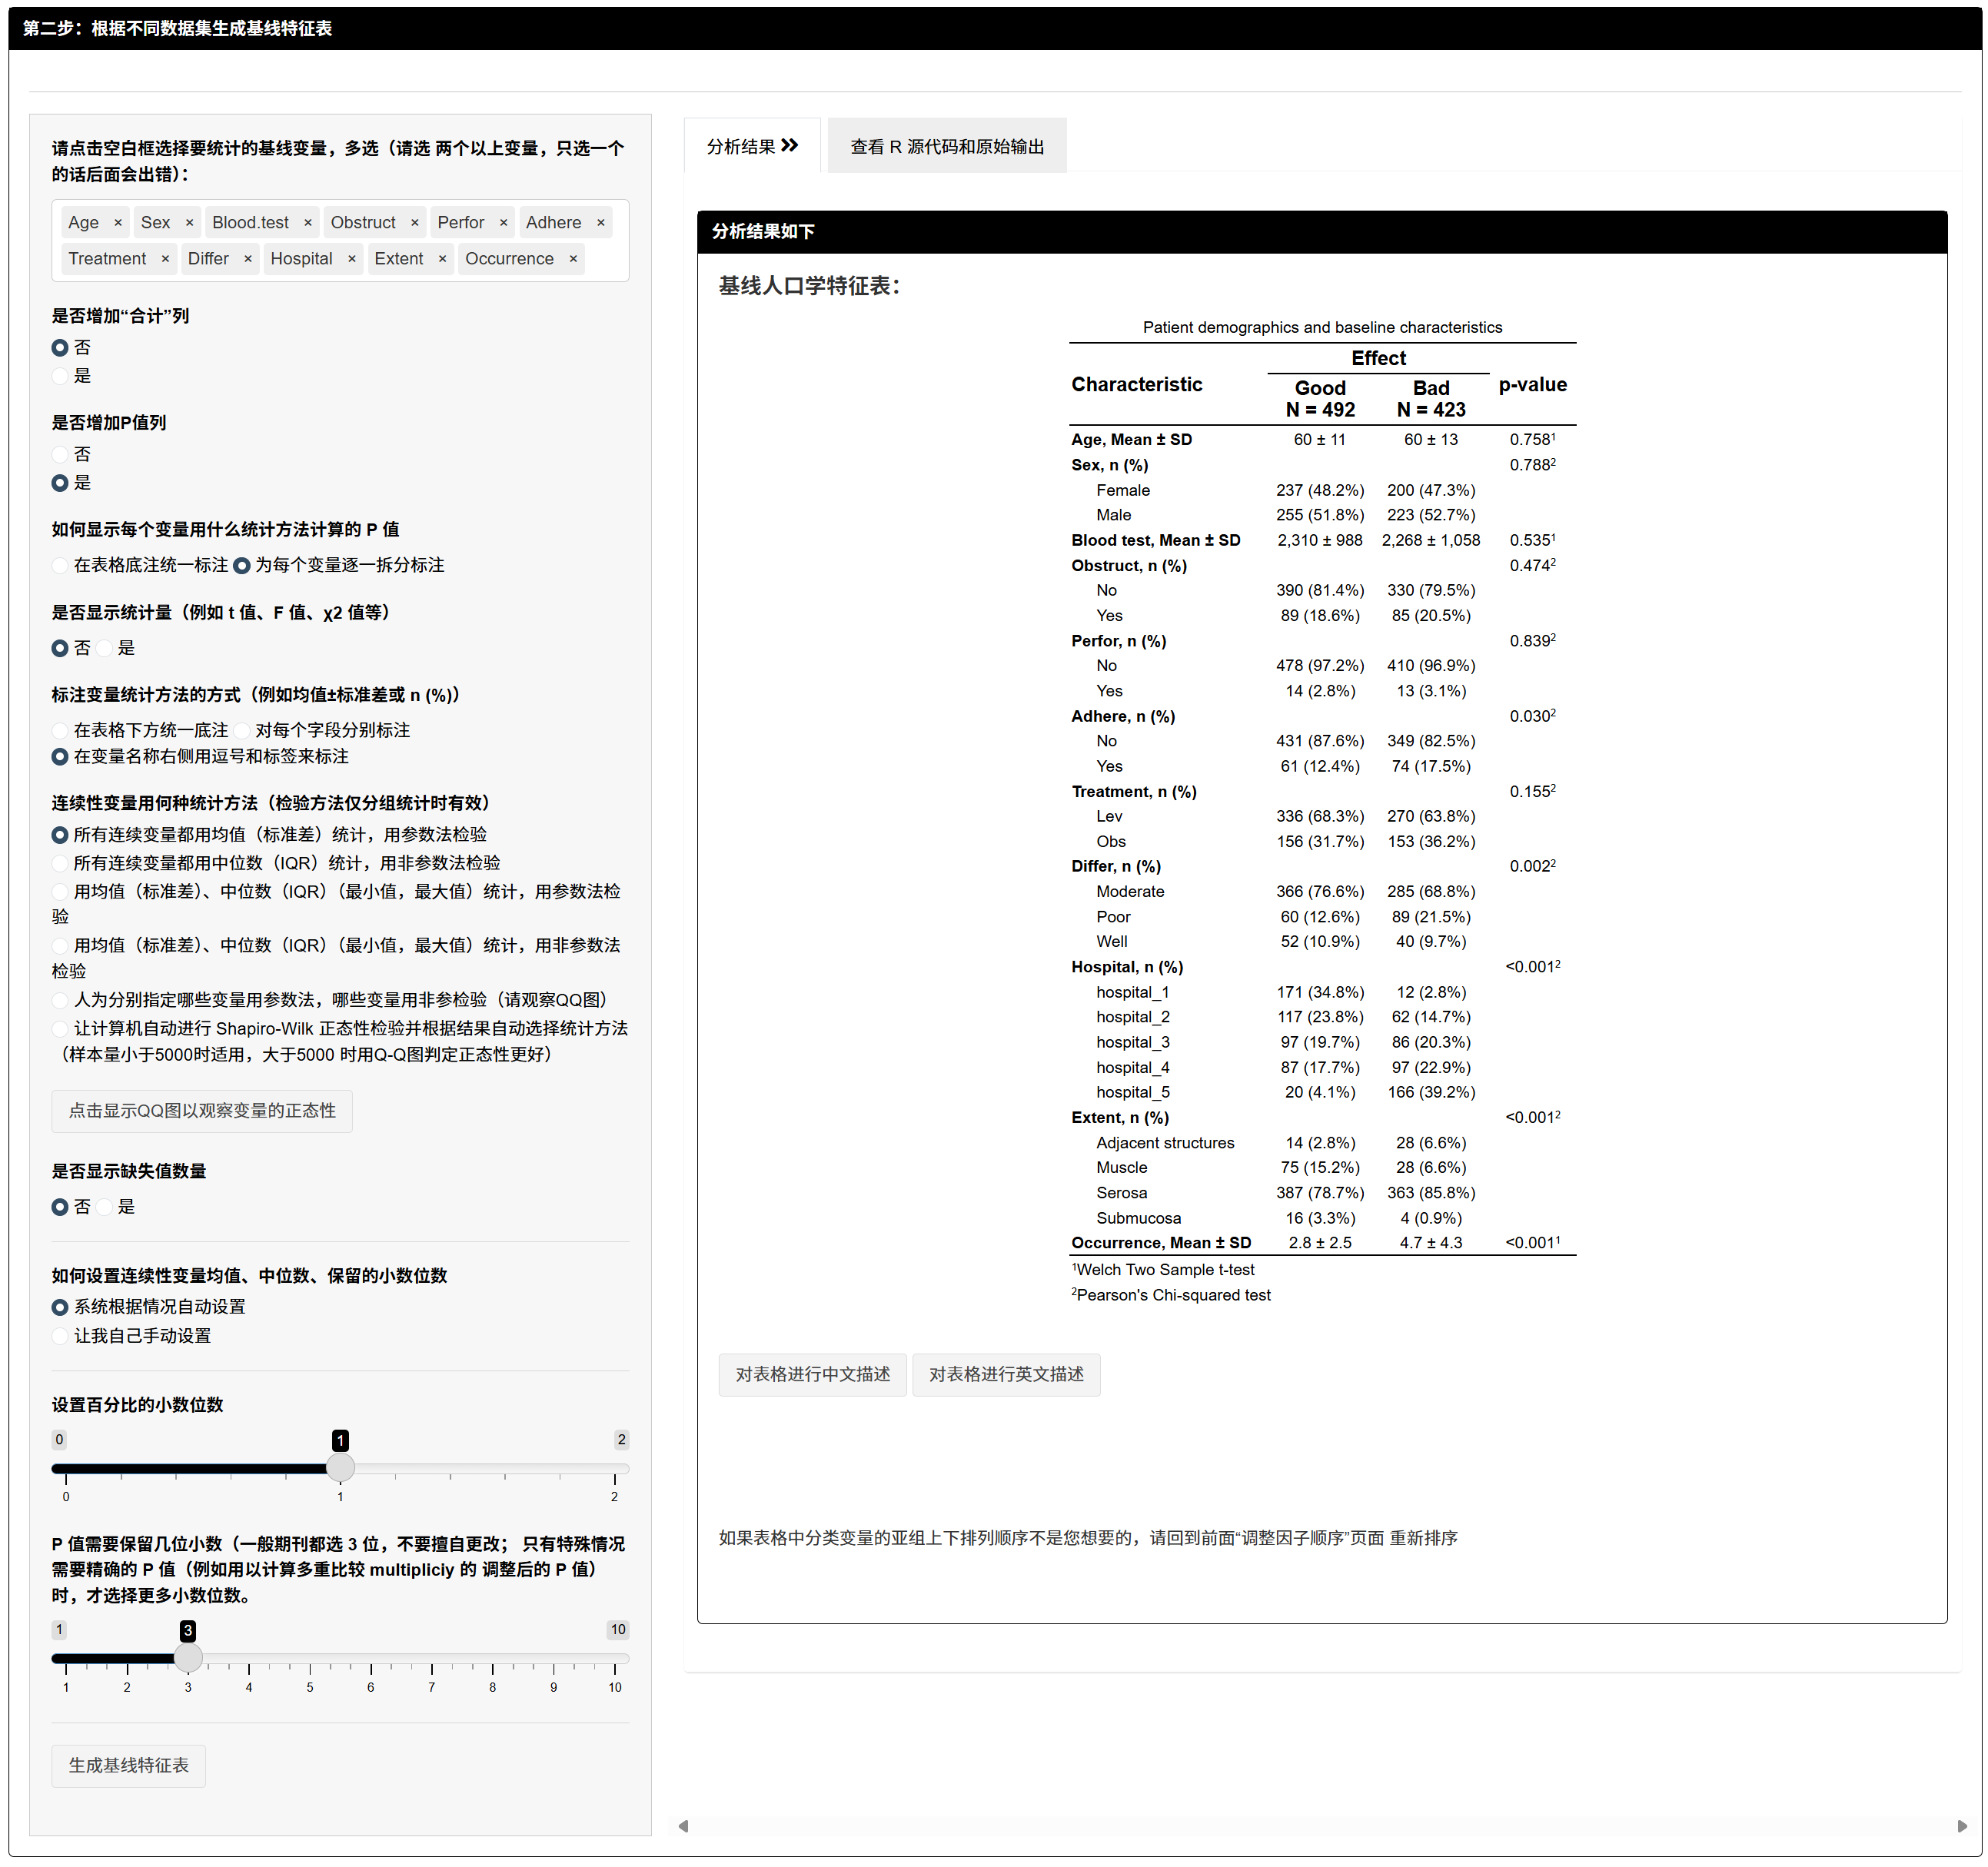Open 查看 R 源代码和原始输出 tab
The height and width of the screenshot is (1867, 1988).
coord(947,147)
